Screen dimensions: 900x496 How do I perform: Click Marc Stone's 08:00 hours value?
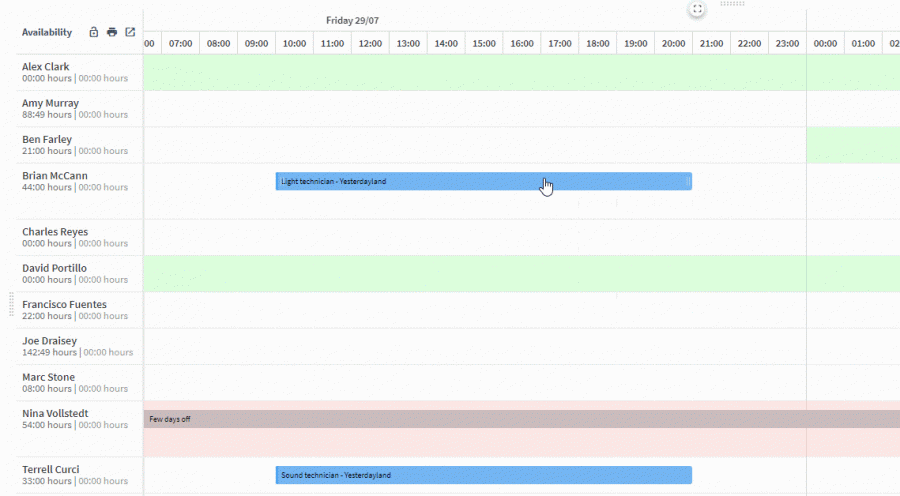tap(47, 389)
